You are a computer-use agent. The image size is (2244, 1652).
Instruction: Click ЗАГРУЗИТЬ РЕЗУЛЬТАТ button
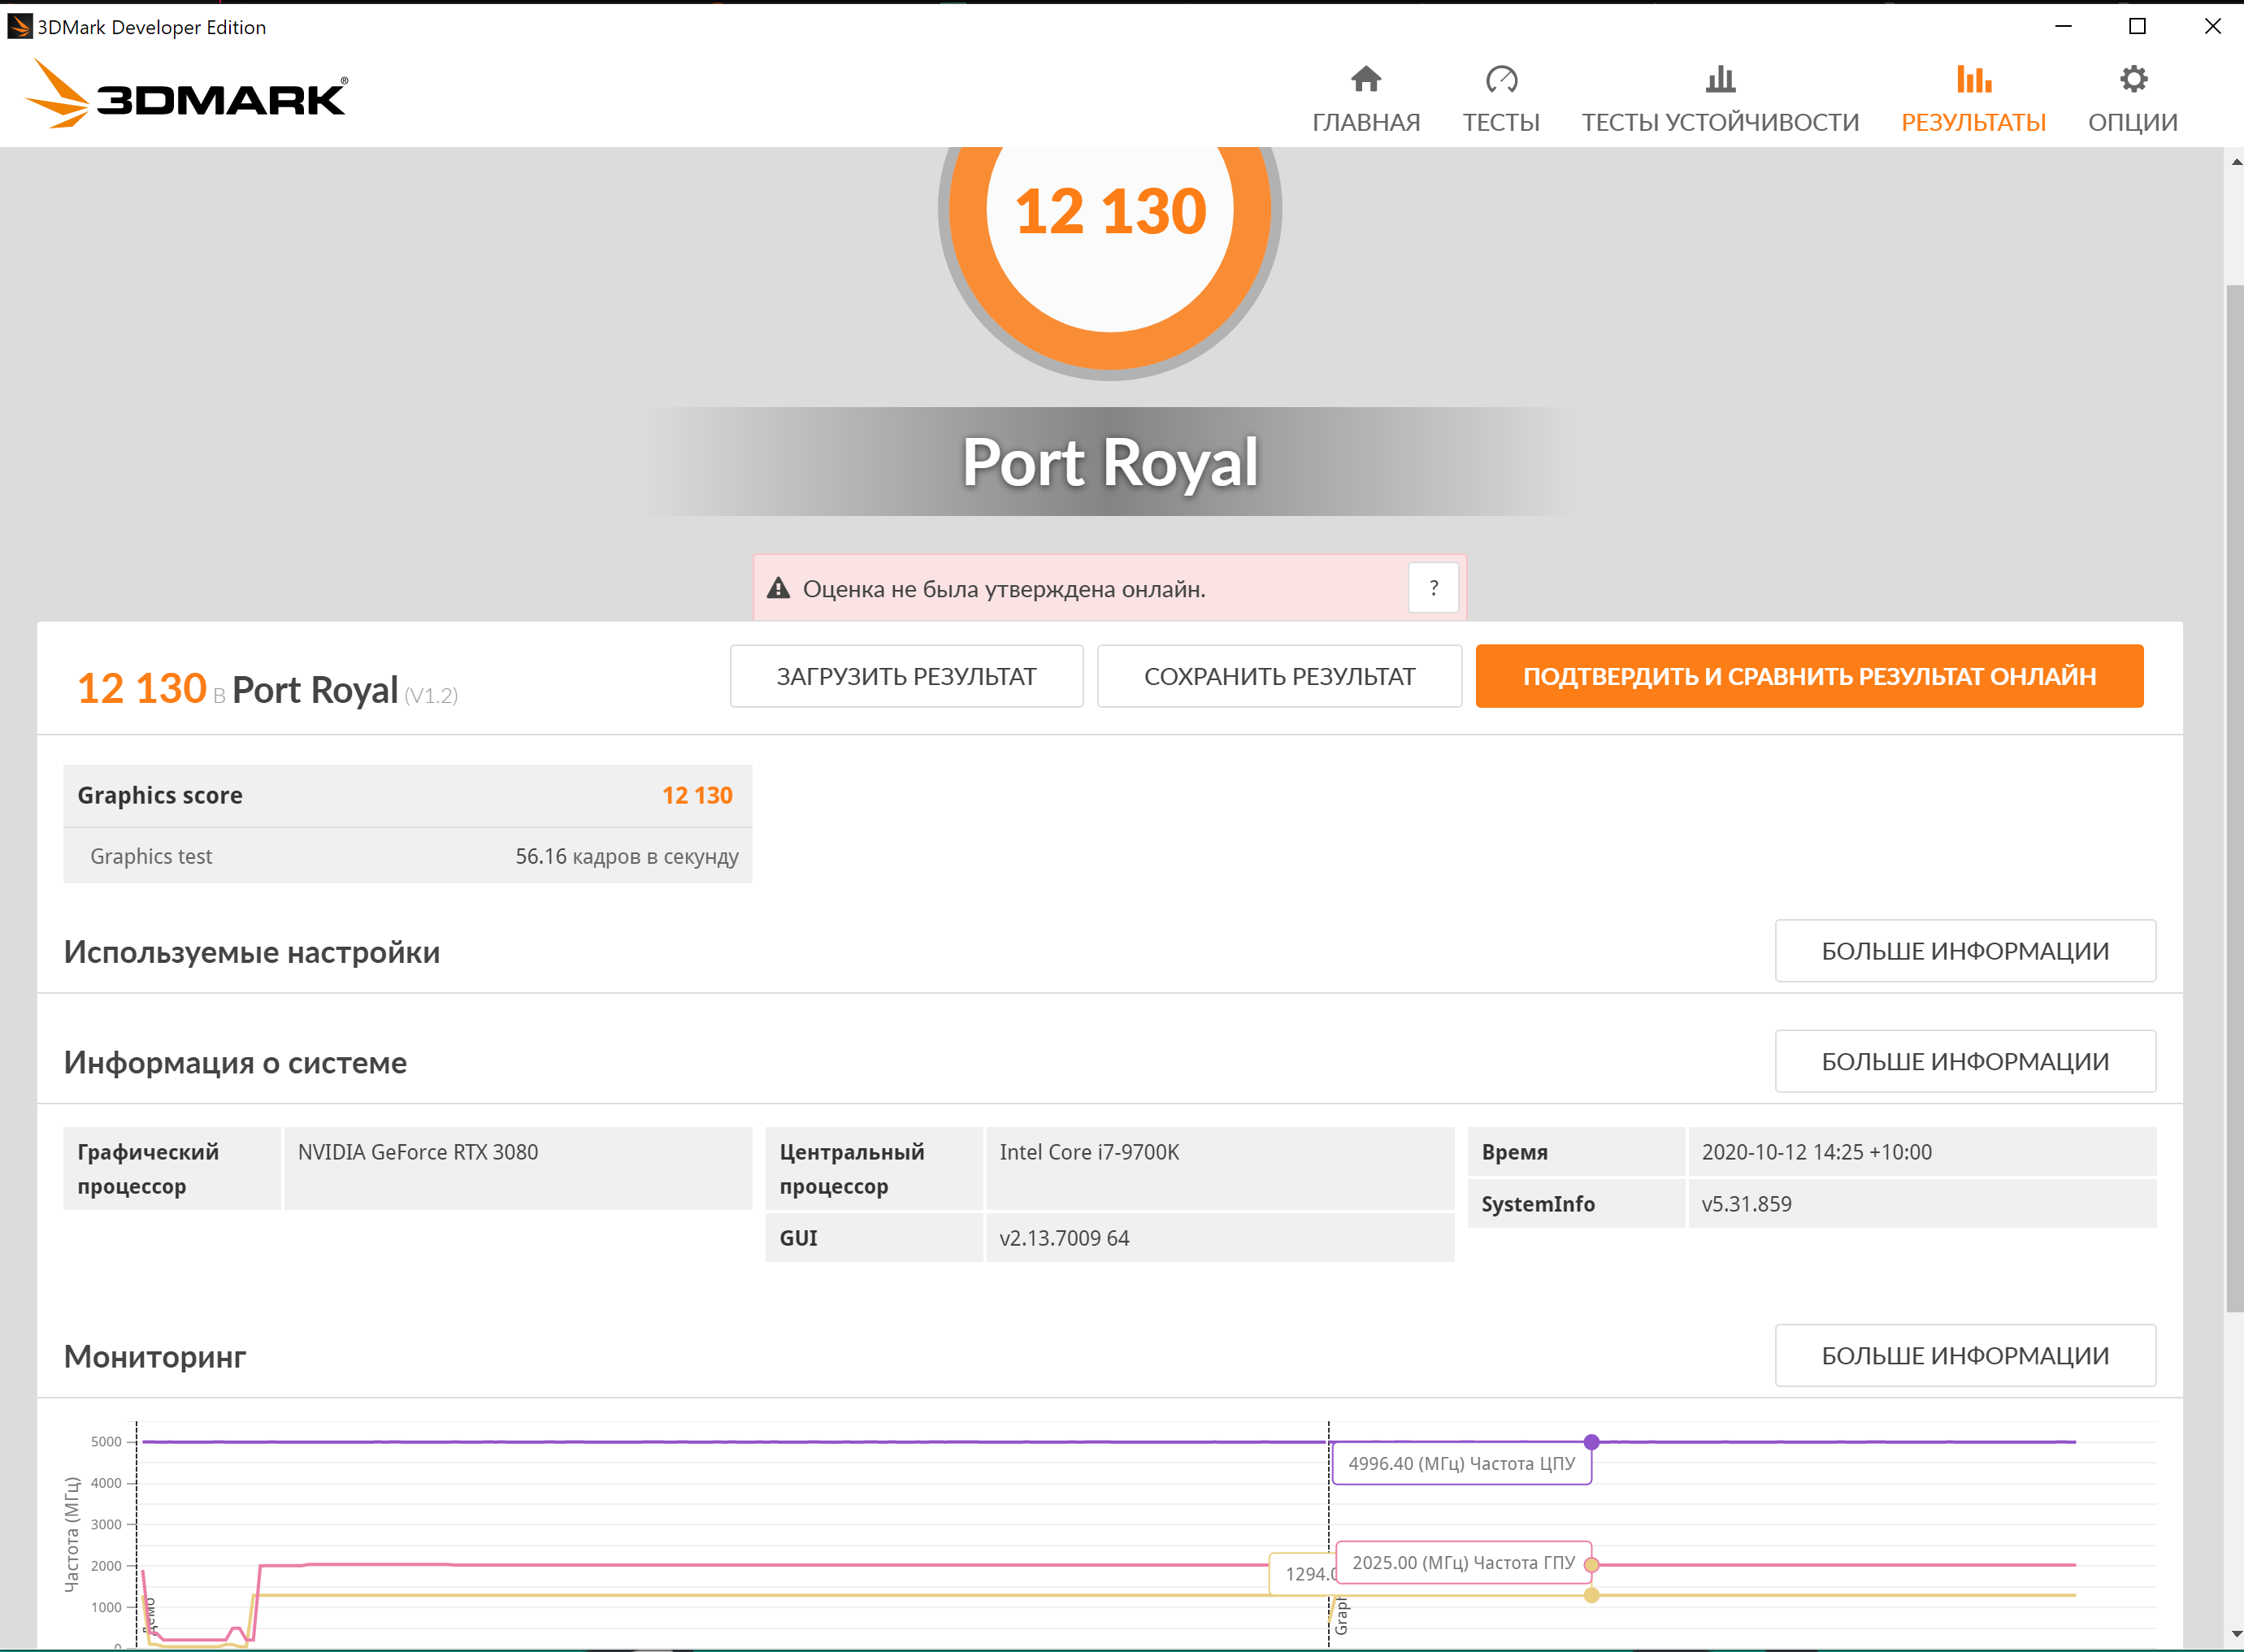click(906, 676)
